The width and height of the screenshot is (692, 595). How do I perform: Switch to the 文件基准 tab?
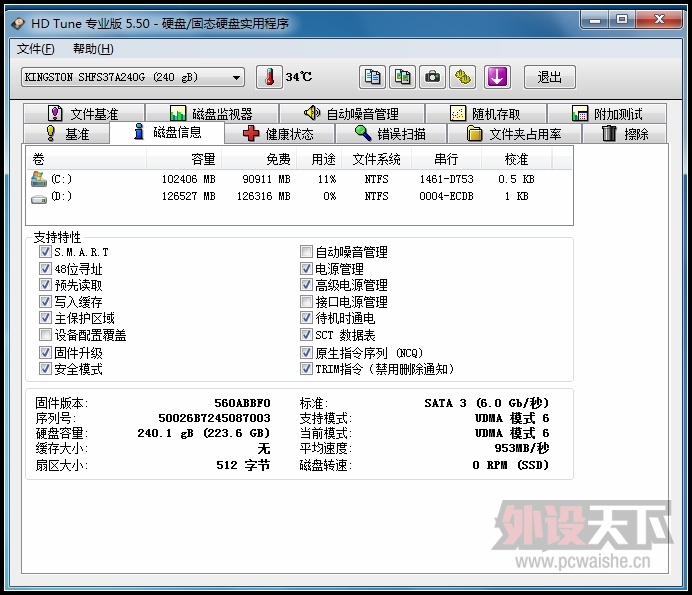[x=84, y=114]
